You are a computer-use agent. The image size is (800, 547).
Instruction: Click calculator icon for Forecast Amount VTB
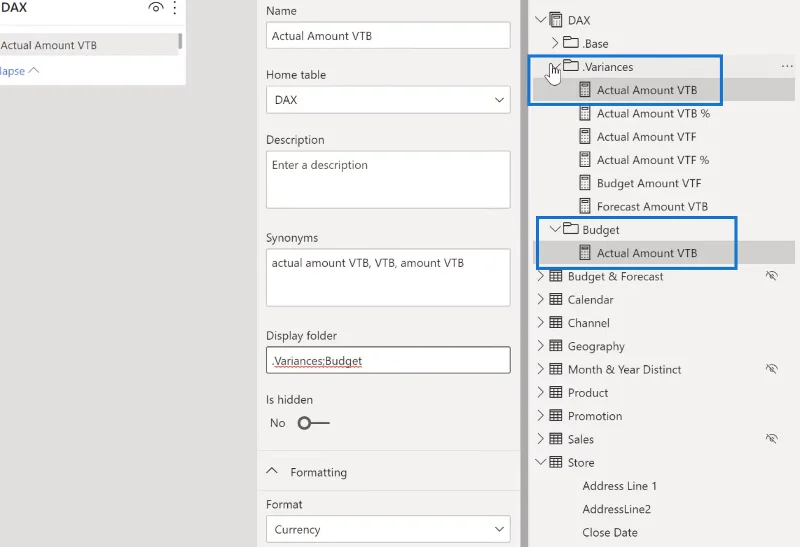[x=585, y=206]
